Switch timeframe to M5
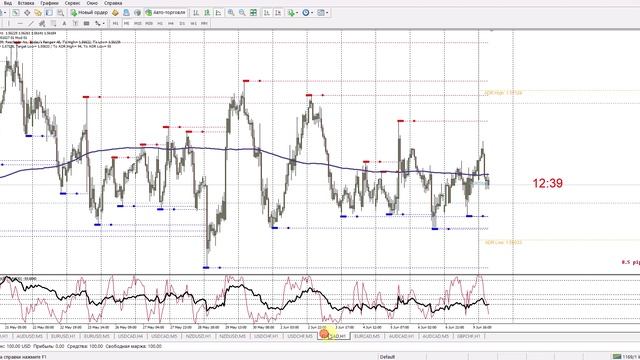Image resolution: width=640 pixels, height=360 pixels. (x=127, y=24)
